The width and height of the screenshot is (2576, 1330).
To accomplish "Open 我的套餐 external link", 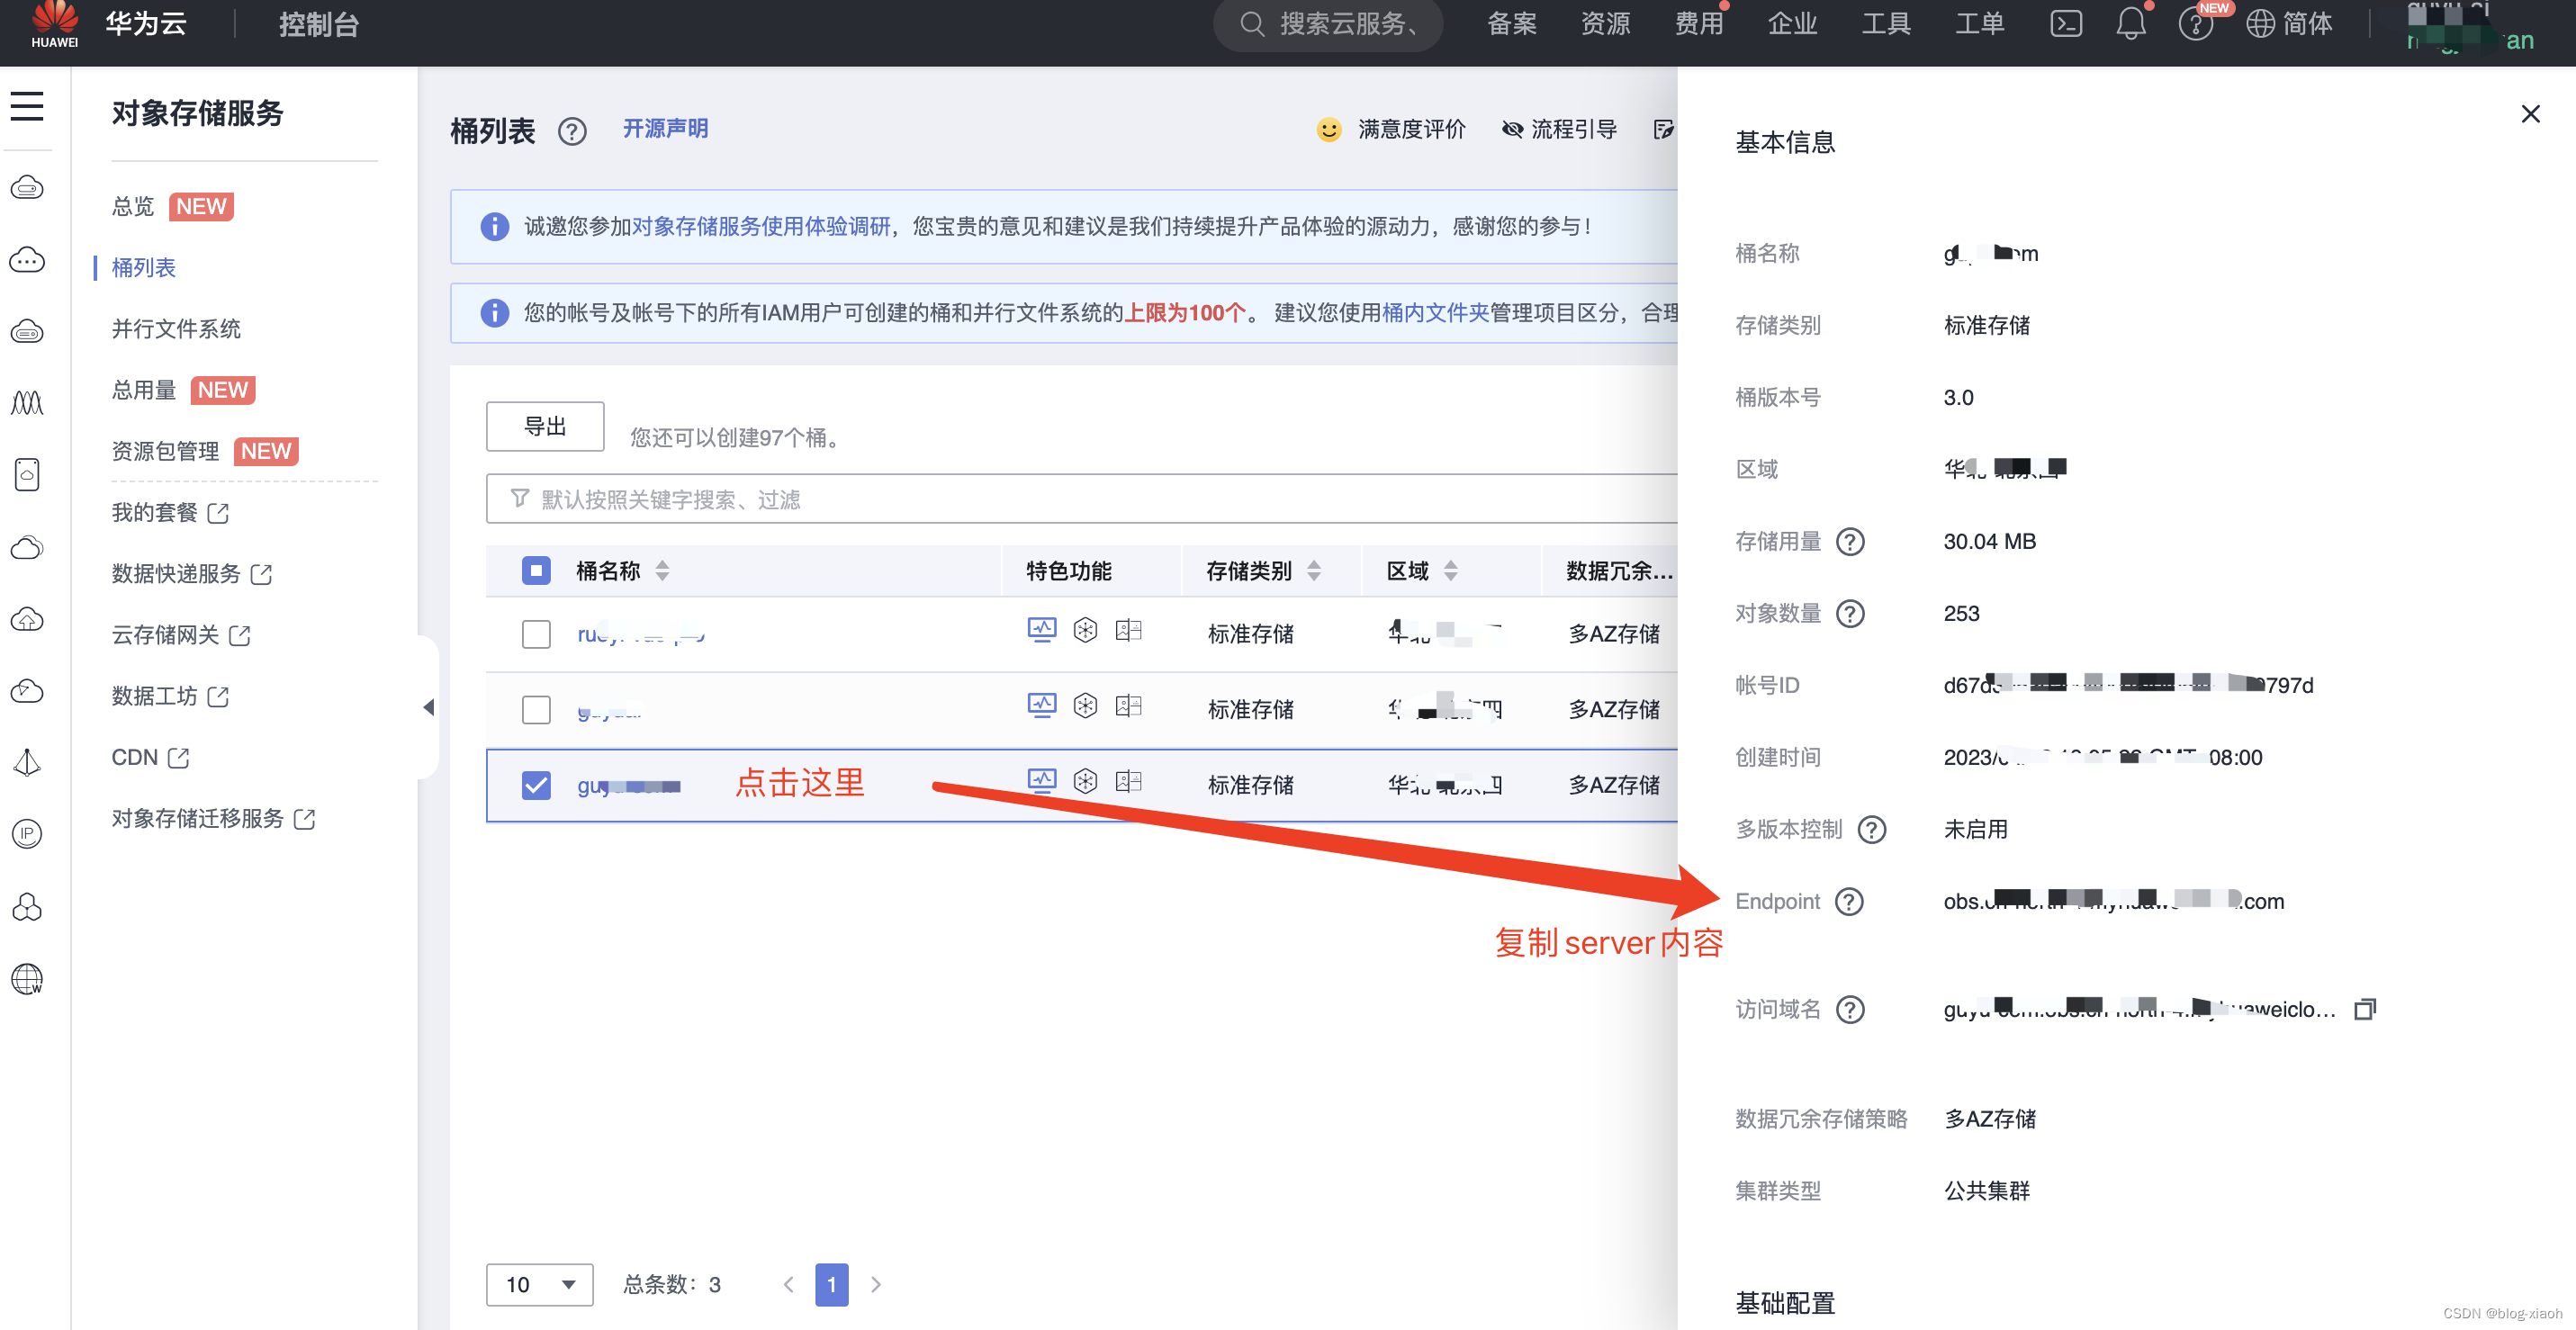I will tap(170, 513).
